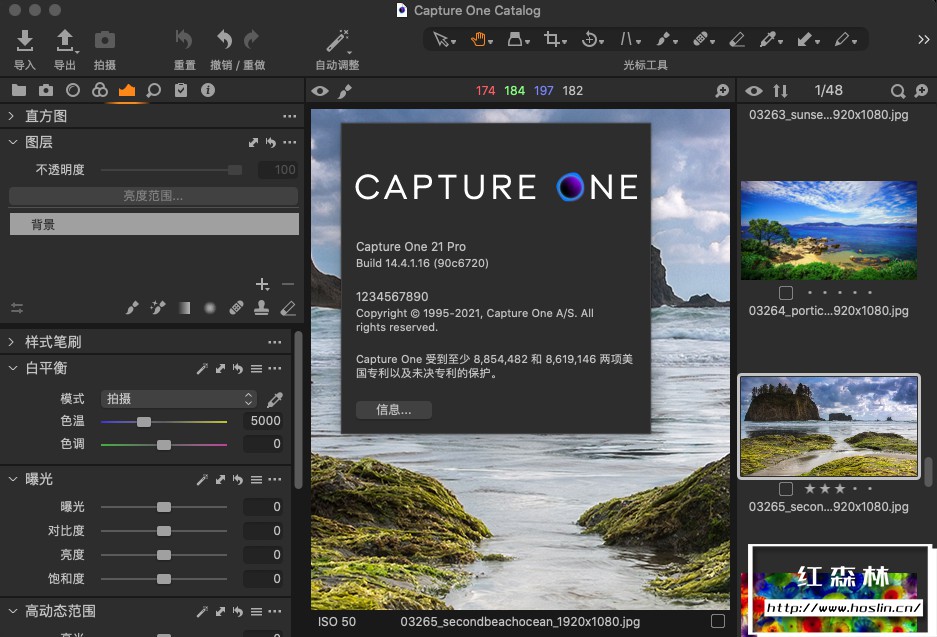Toggle viewer eye icon above the image
This screenshot has width=937, height=637.
(320, 91)
